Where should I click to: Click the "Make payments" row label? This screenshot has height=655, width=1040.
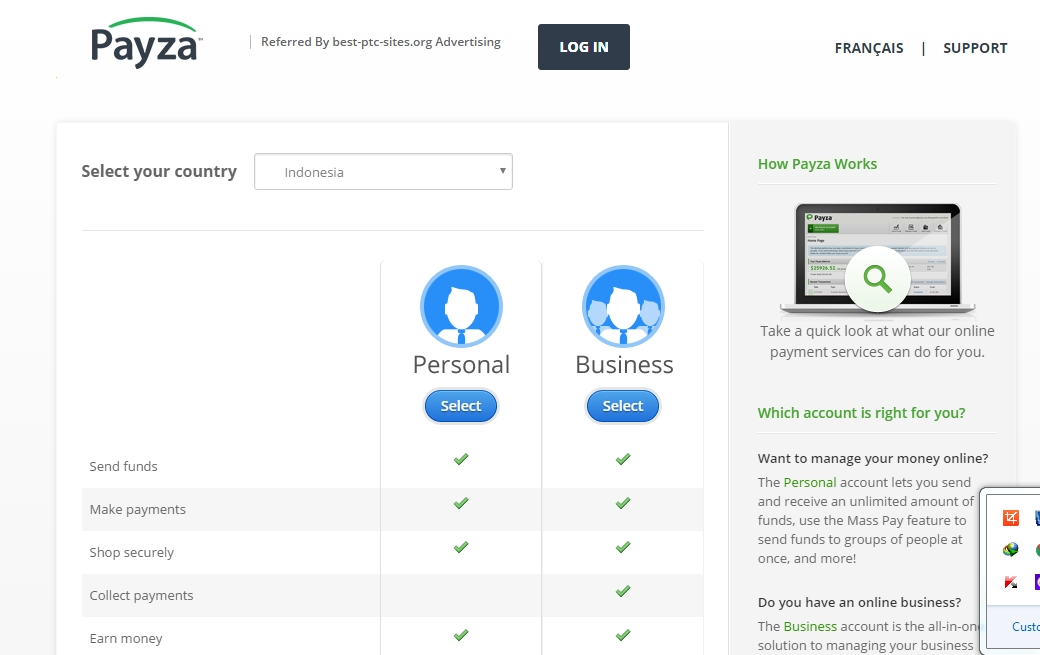137,510
